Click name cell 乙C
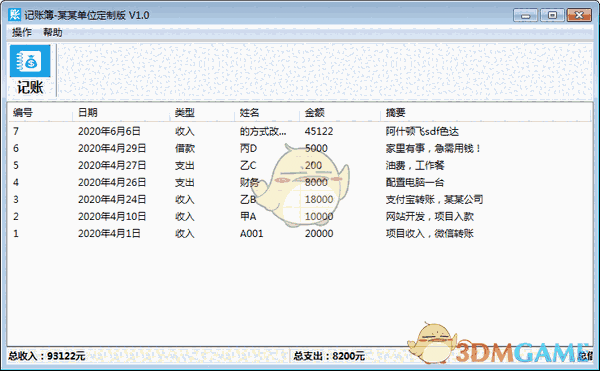The image size is (600, 371). coord(248,165)
